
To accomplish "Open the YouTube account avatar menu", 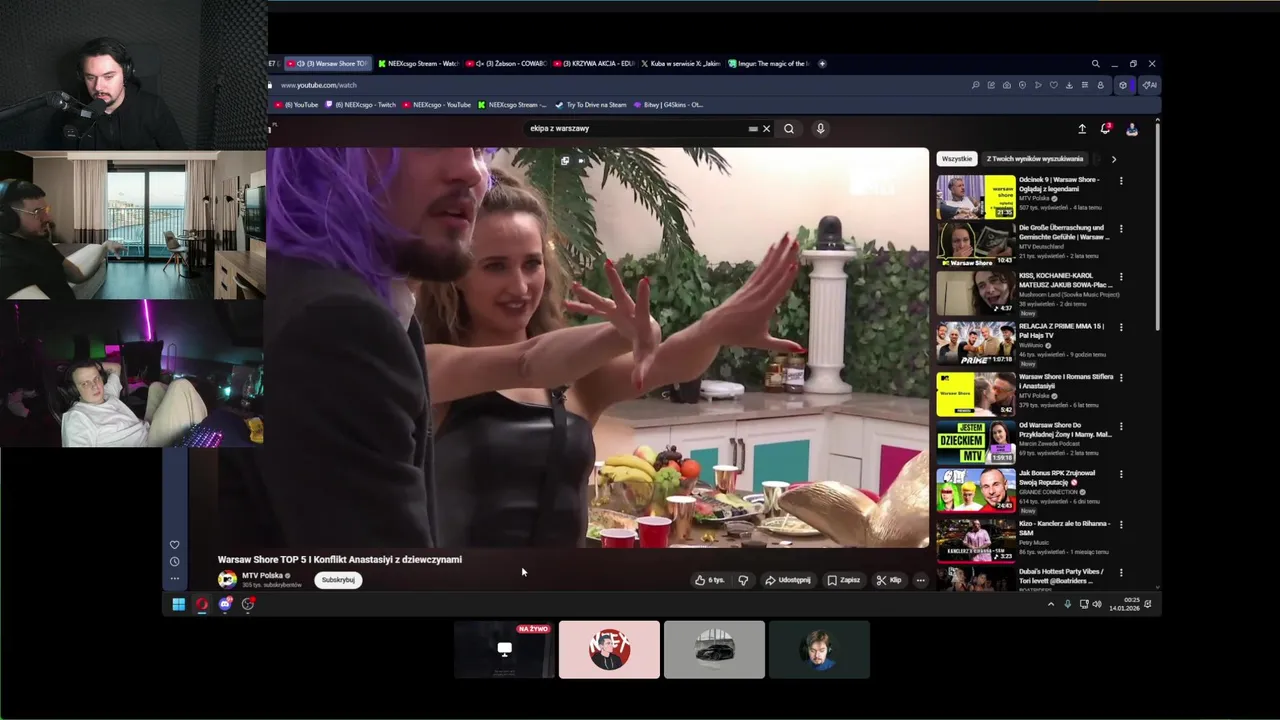I will [1132, 129].
